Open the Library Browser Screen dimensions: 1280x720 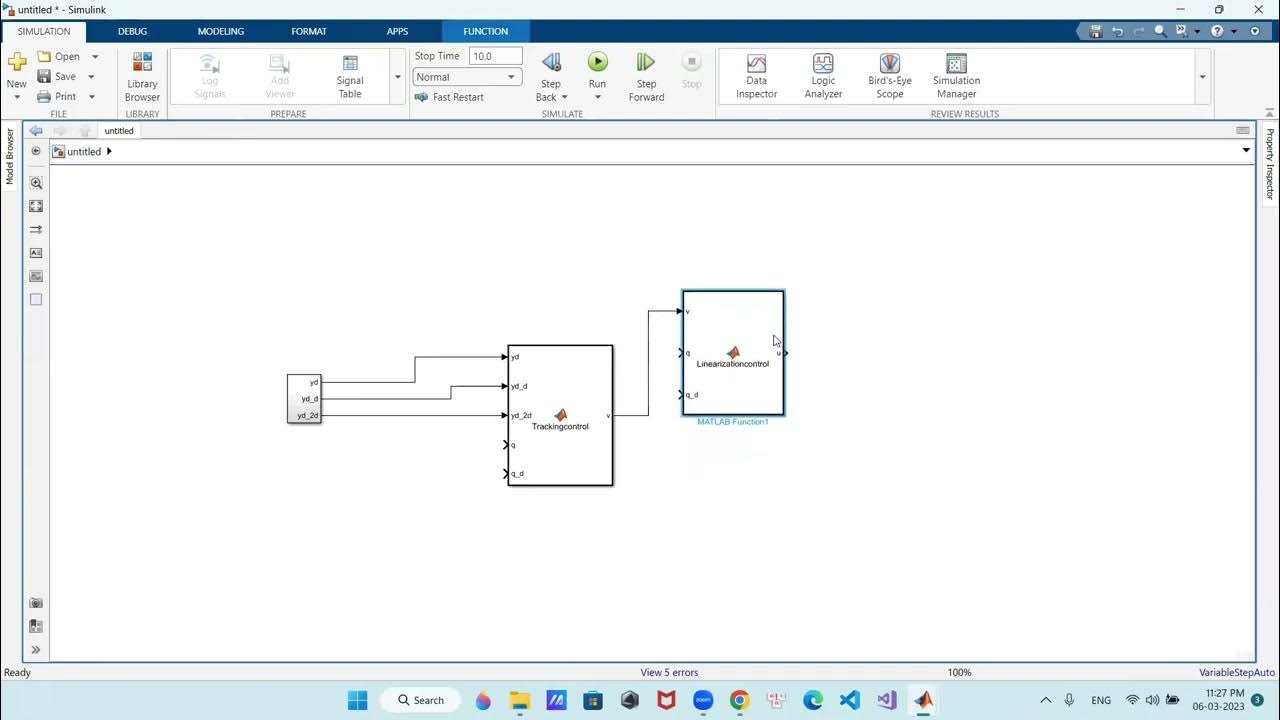(142, 77)
